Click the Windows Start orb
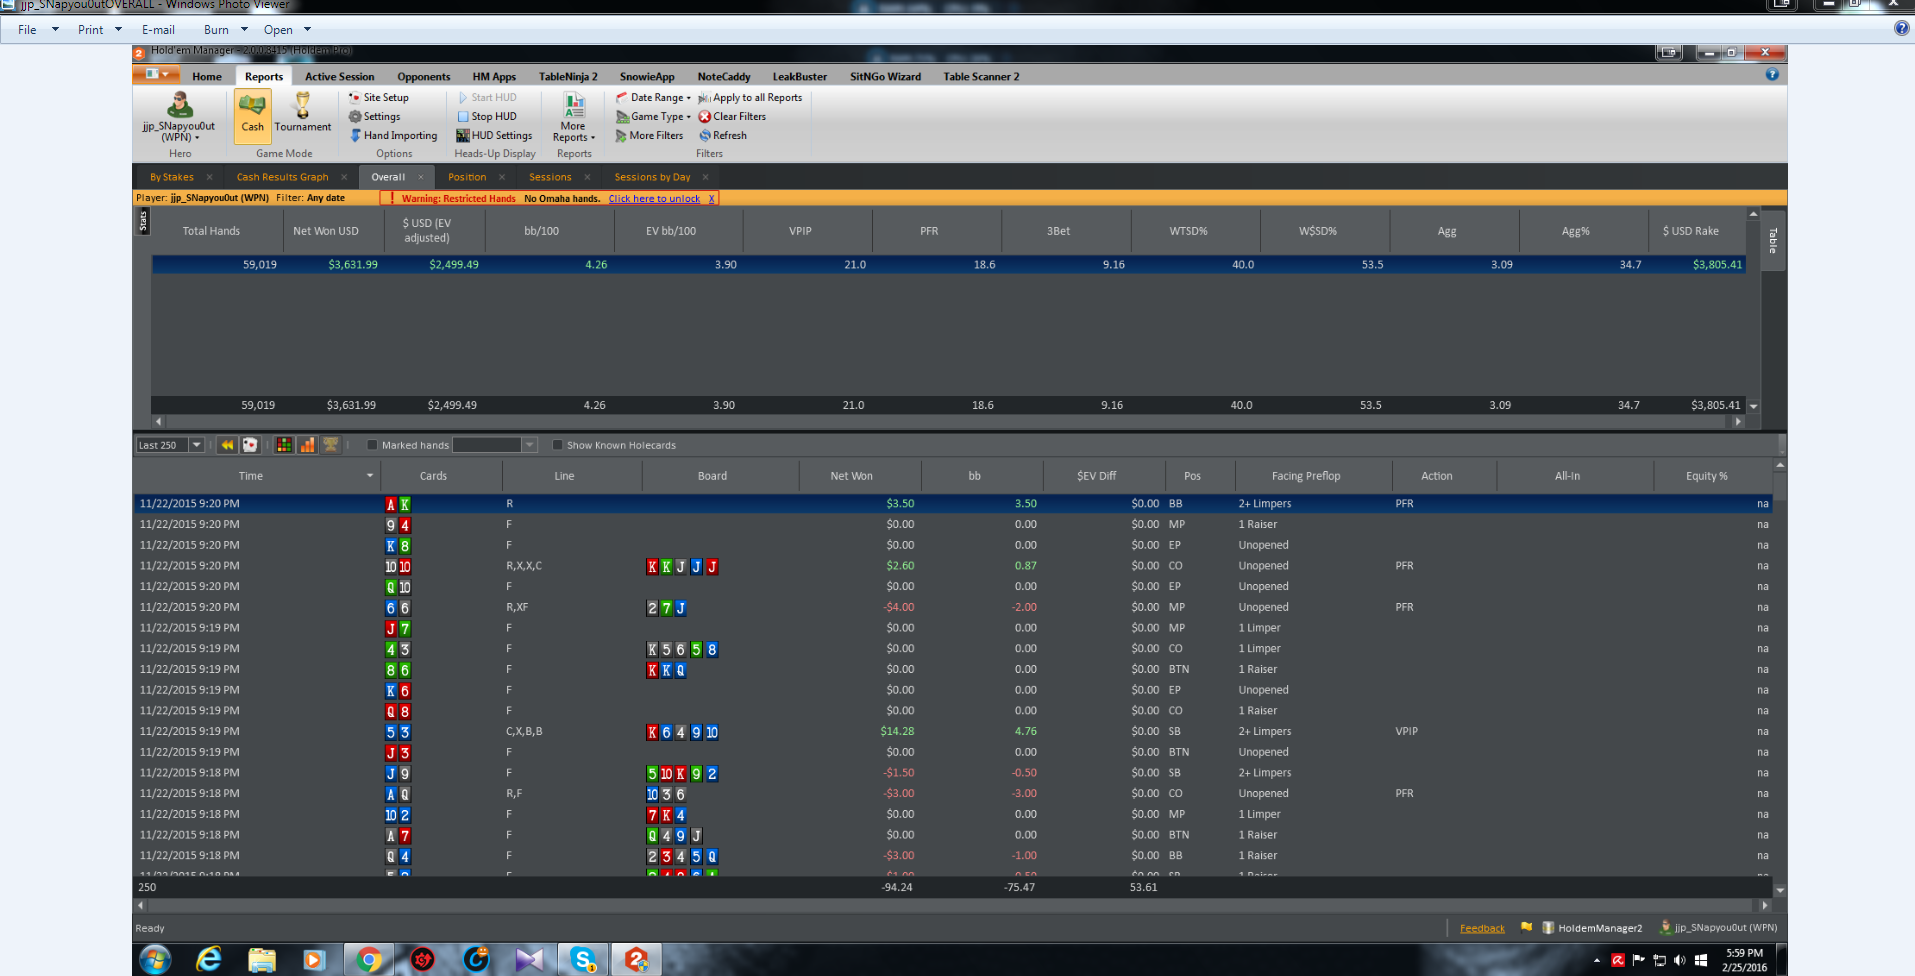This screenshot has height=976, width=1915. point(155,960)
